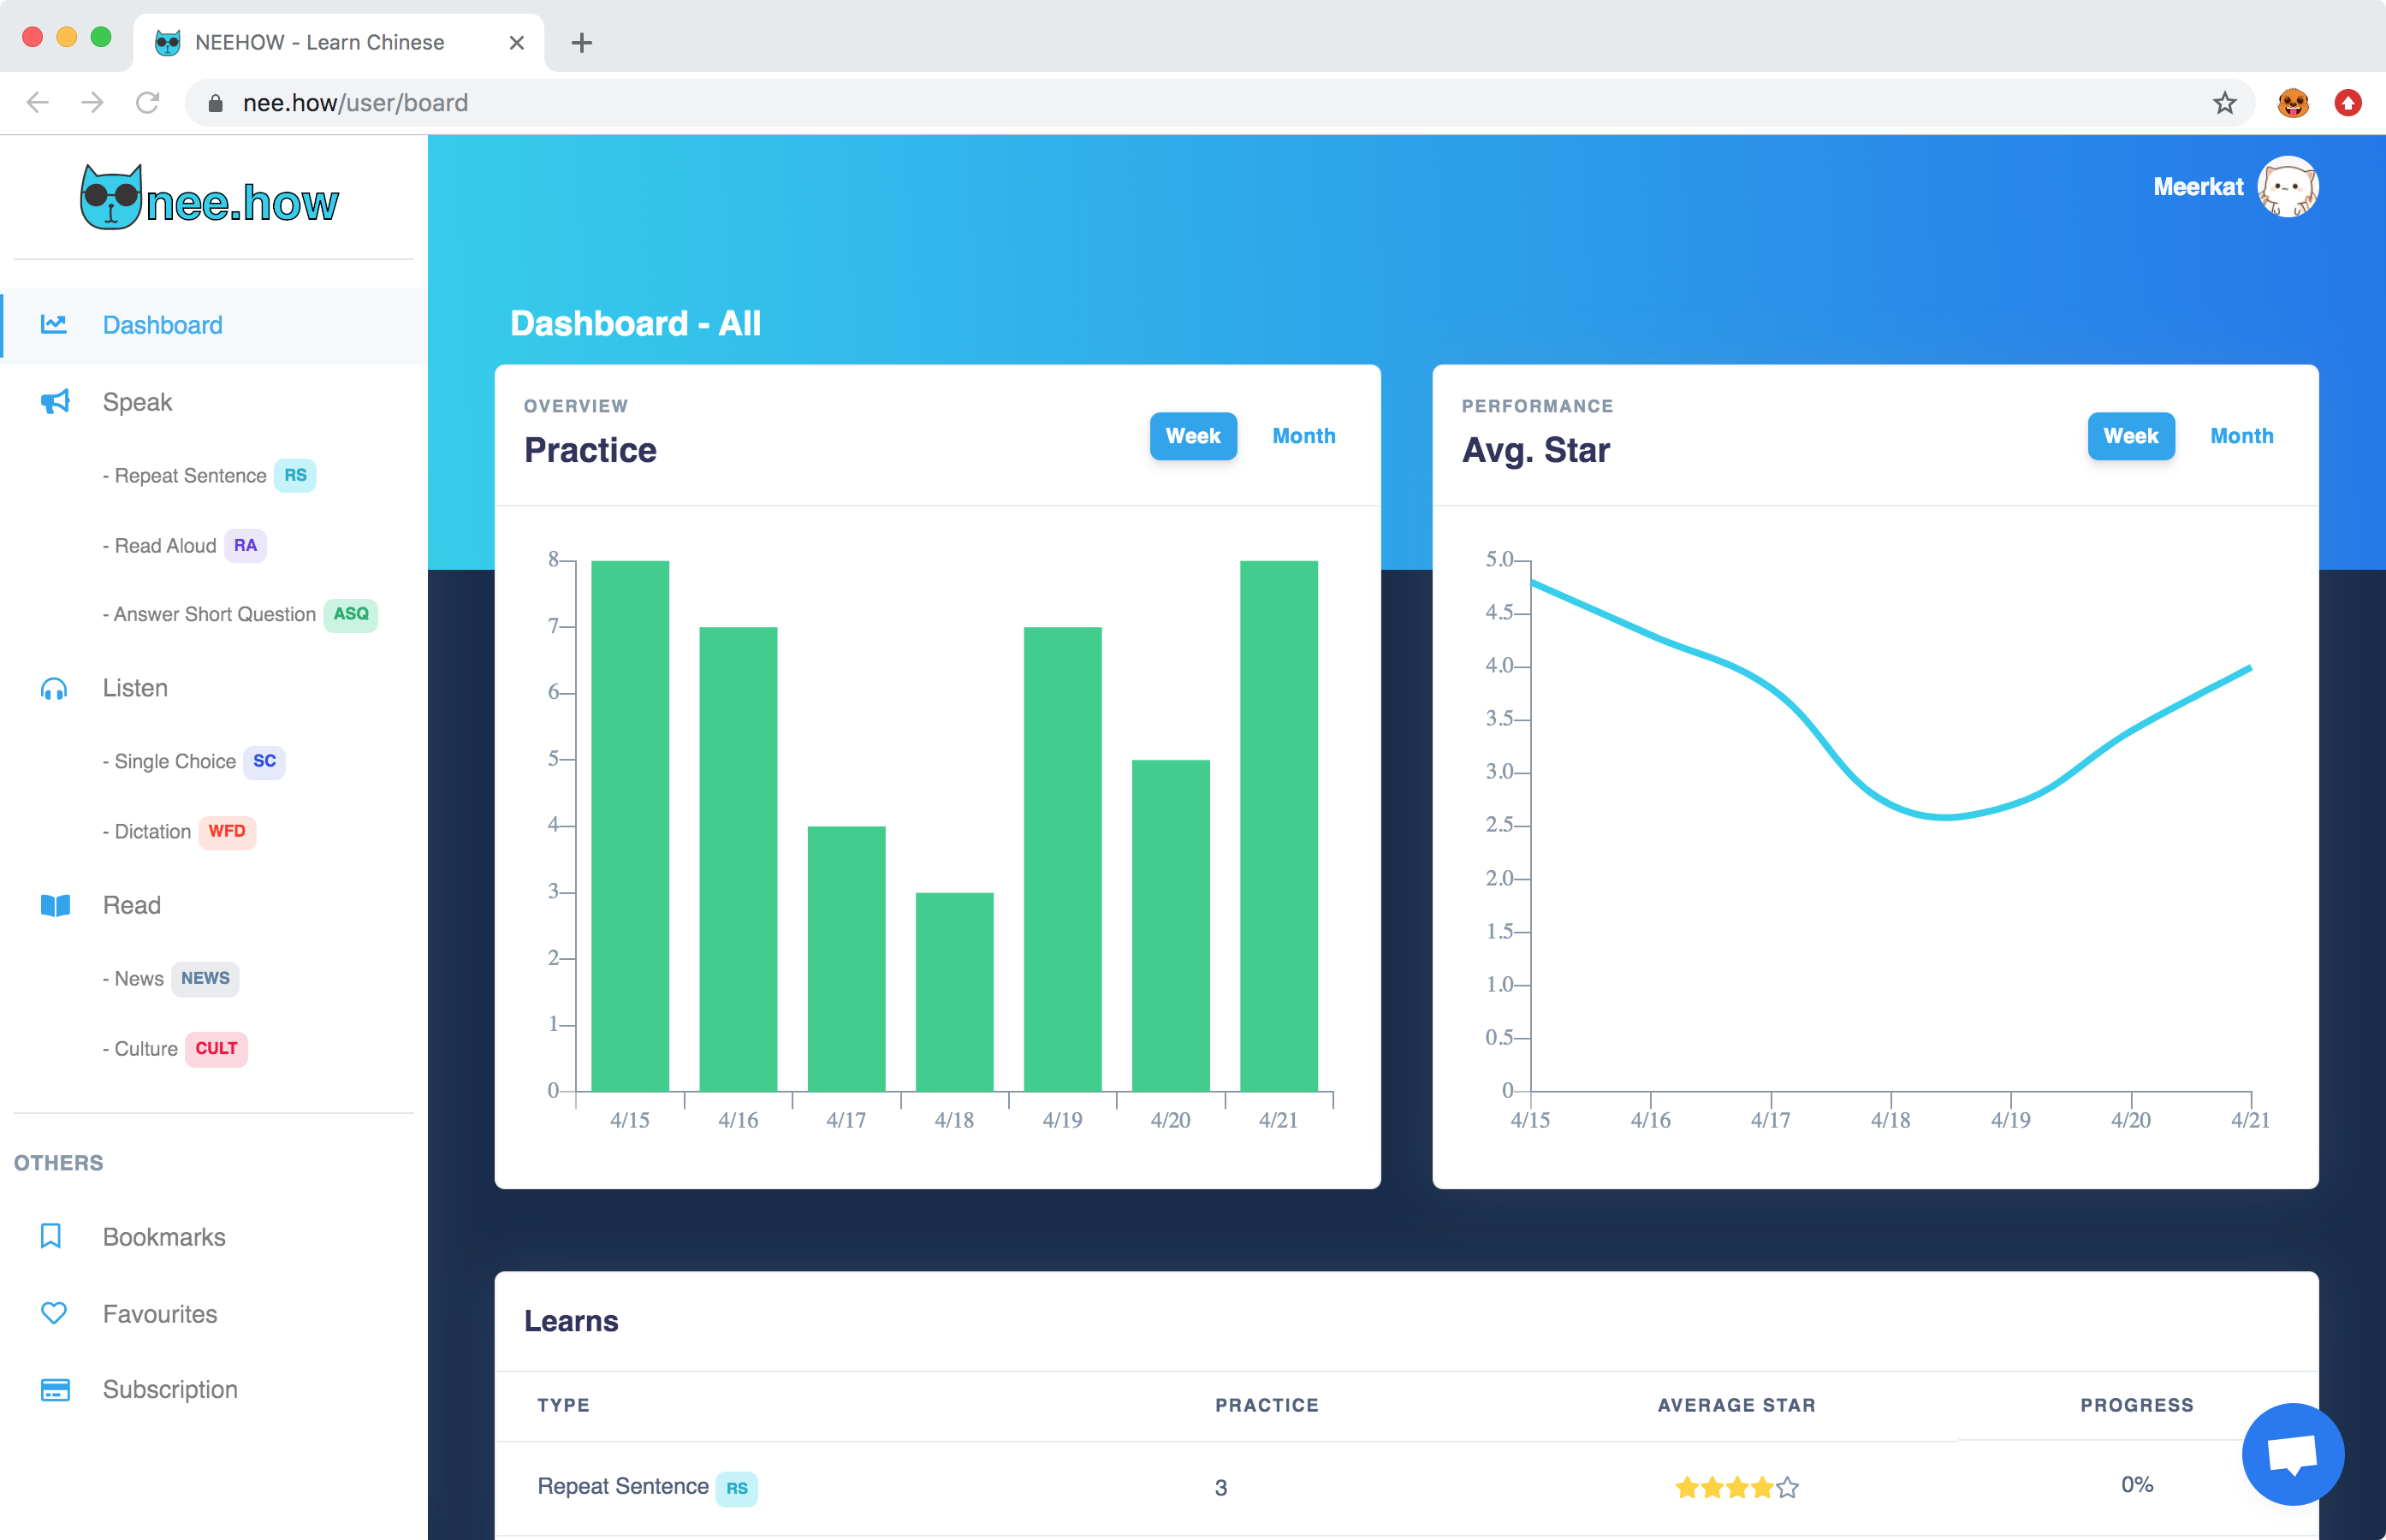2386x1540 pixels.
Task: Click the Bookmarks icon in Others section
Action: pyautogui.click(x=51, y=1237)
